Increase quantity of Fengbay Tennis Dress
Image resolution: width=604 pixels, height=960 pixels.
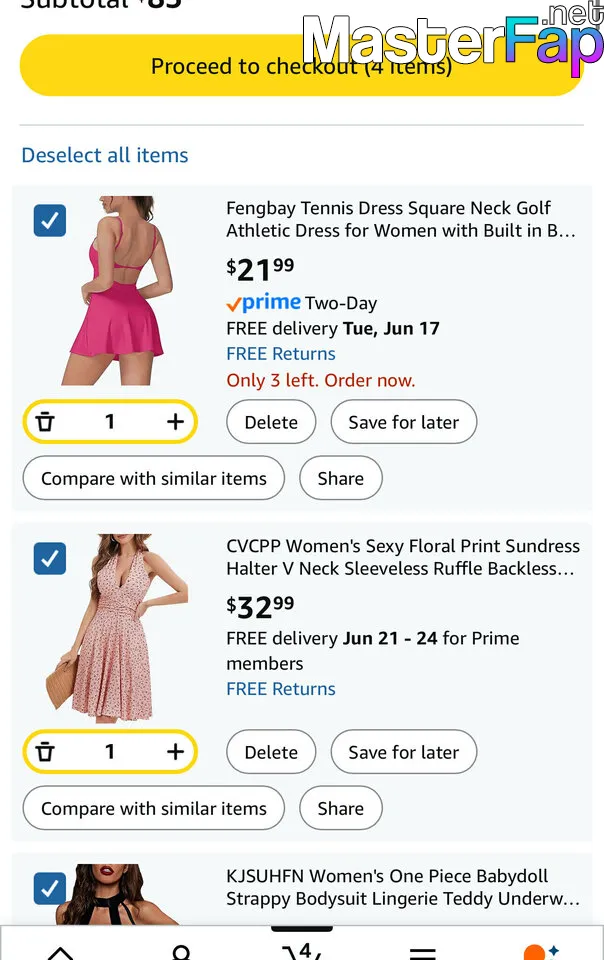[x=175, y=422]
